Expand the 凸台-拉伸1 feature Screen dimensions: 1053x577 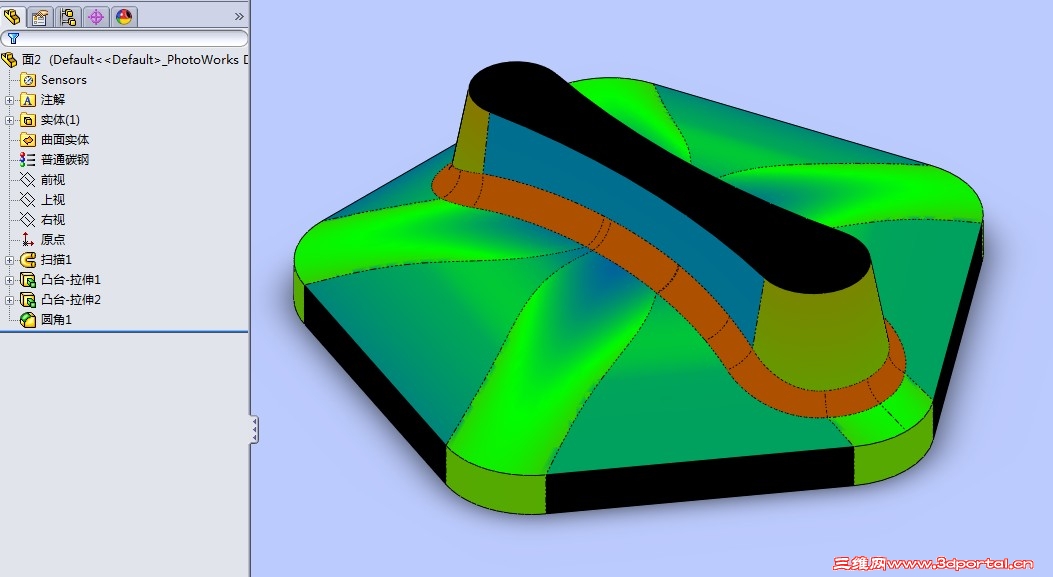[9, 280]
